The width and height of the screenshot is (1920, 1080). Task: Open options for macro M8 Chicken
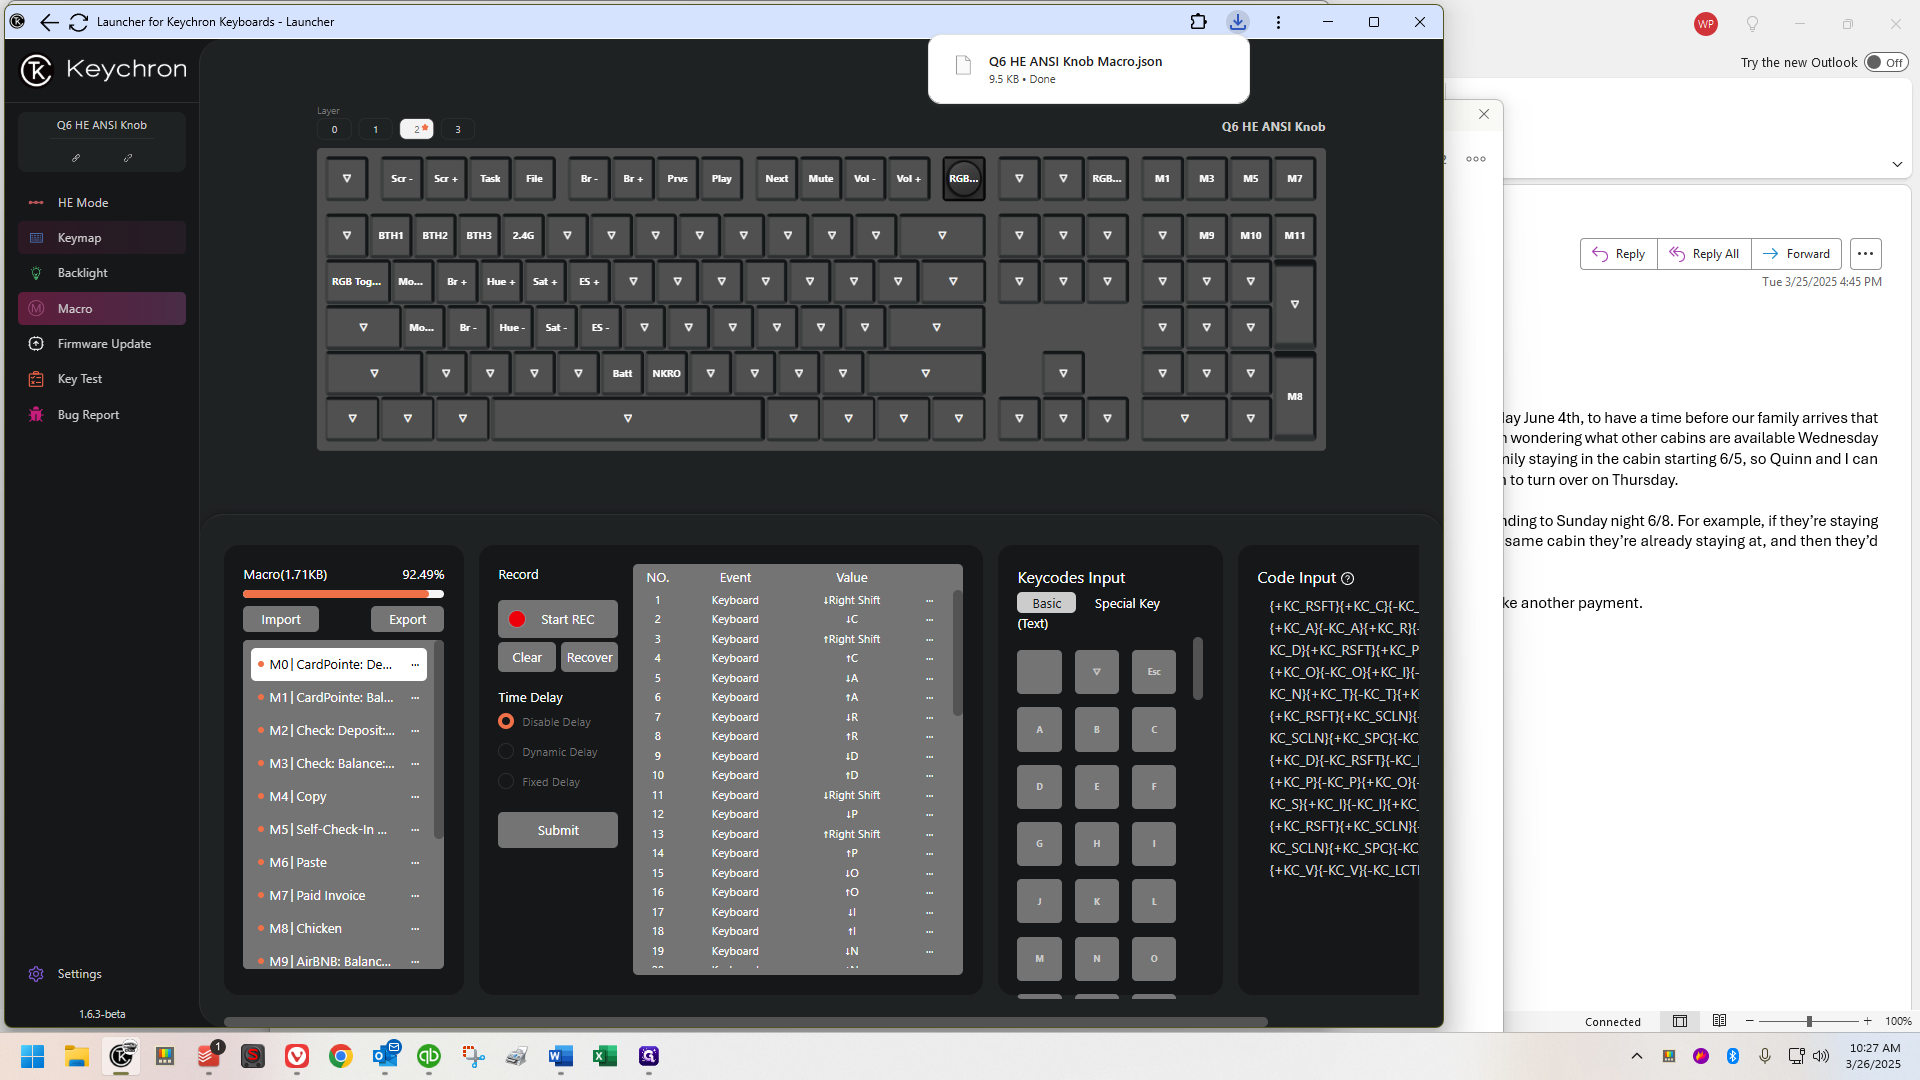[x=415, y=929]
